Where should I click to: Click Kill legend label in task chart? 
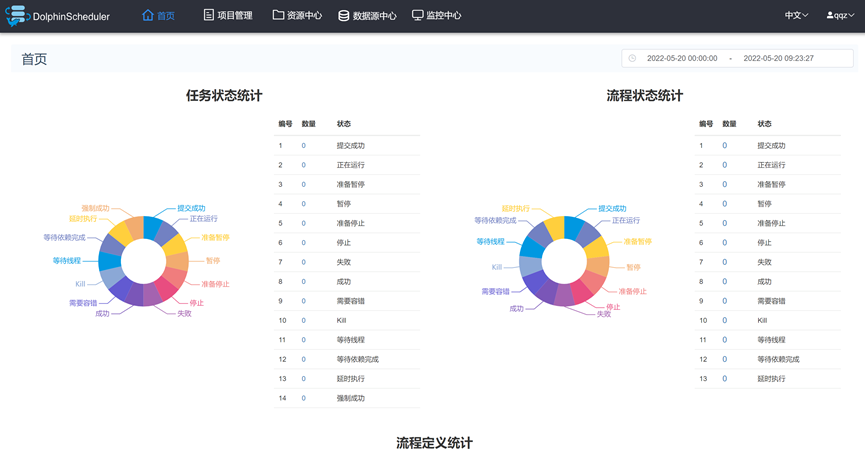(x=80, y=284)
